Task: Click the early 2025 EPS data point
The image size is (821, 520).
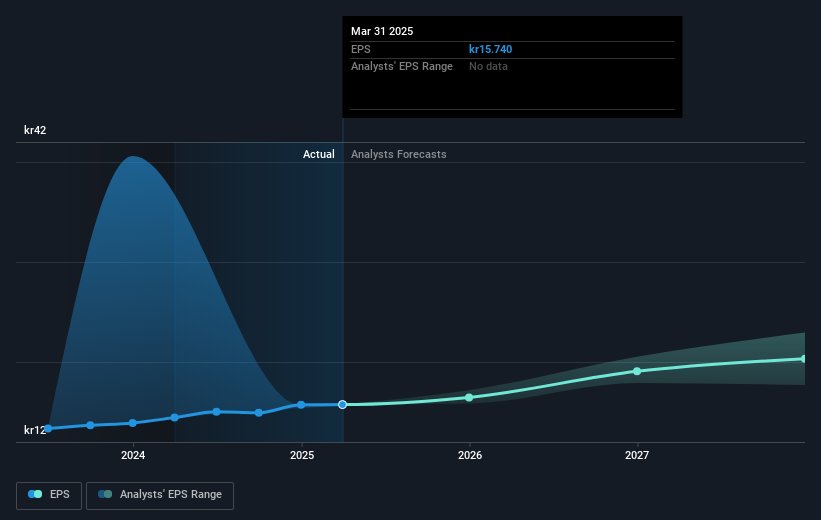Action: (301, 405)
